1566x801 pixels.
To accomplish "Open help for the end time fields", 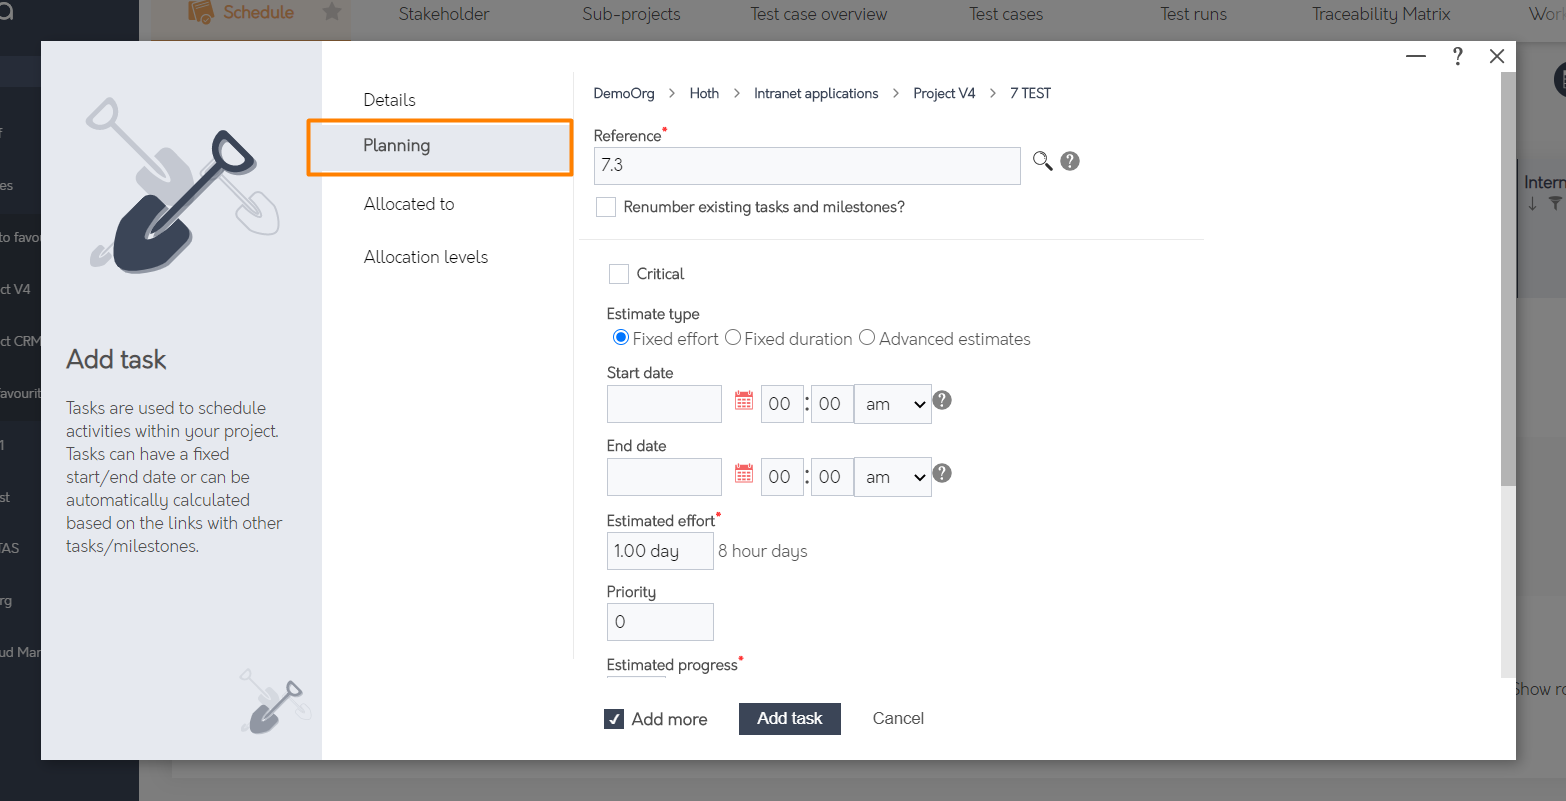I will [941, 473].
